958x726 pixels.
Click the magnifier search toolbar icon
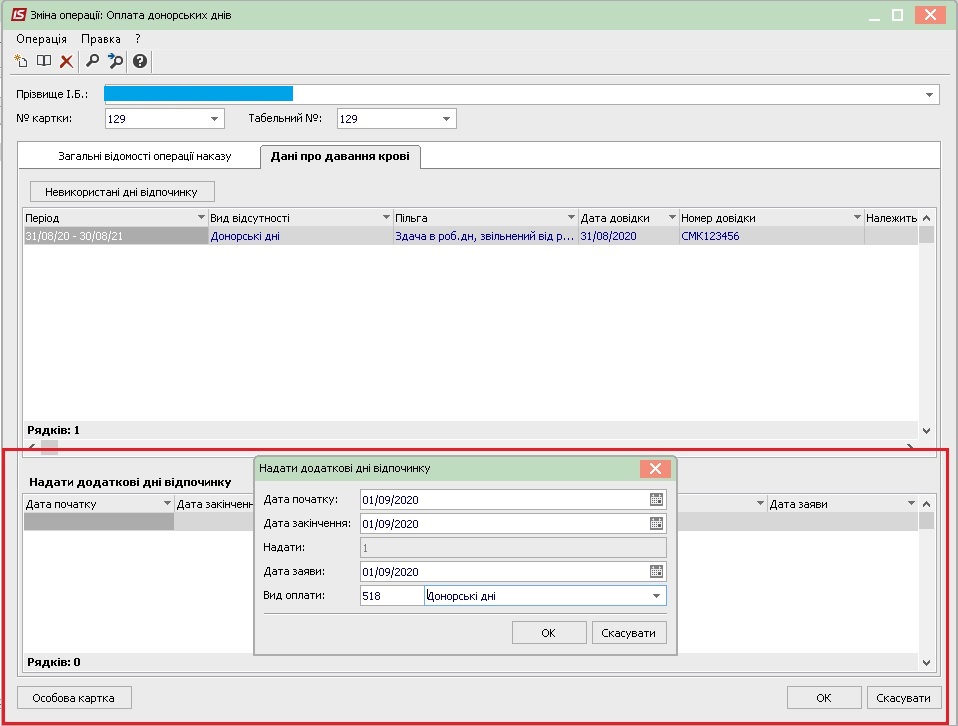coord(92,60)
